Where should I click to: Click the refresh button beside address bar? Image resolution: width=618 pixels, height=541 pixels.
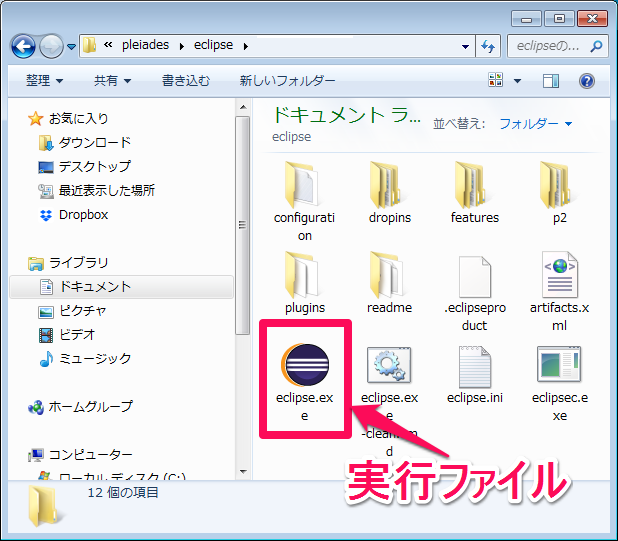pyautogui.click(x=488, y=46)
